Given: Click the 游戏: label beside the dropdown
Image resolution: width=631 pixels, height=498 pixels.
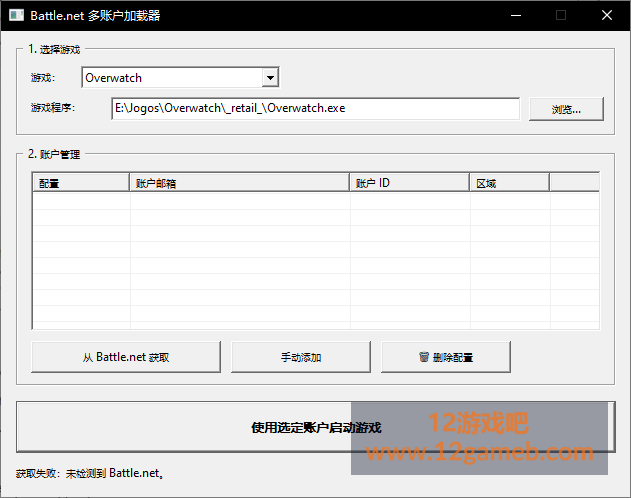Looking at the screenshot, I should 43,77.
